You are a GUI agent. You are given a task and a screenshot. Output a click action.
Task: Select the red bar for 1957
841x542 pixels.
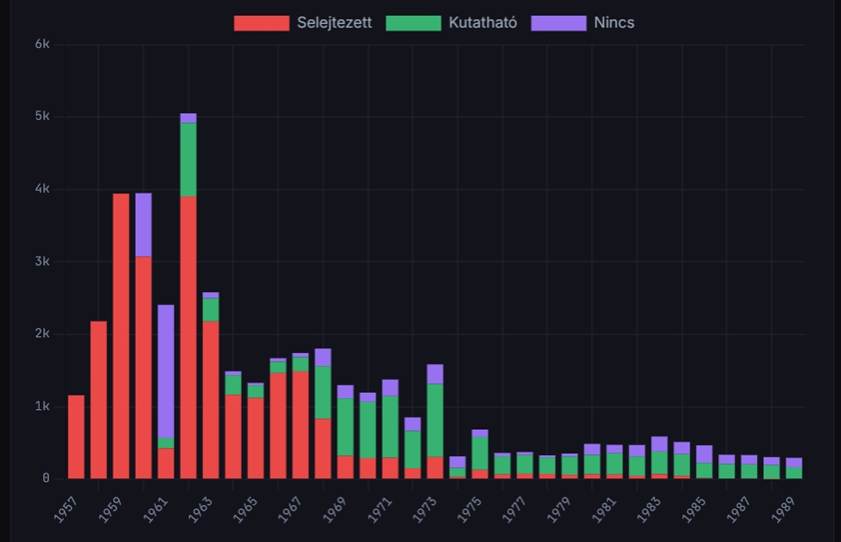76,437
